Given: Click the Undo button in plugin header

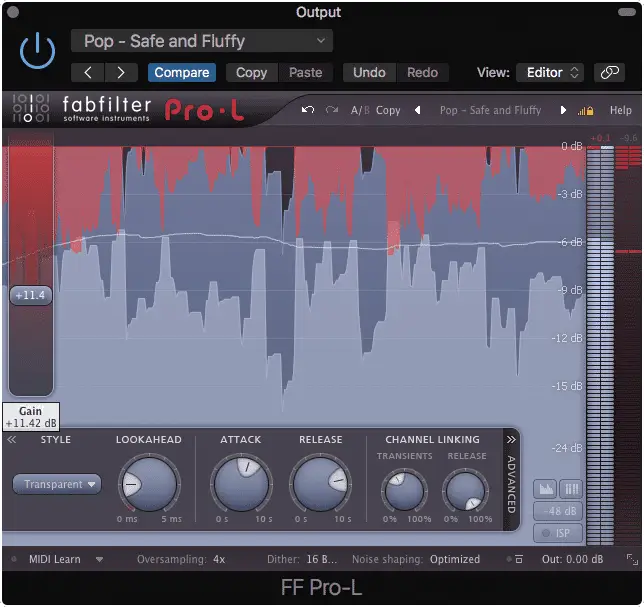Looking at the screenshot, I should 369,73.
